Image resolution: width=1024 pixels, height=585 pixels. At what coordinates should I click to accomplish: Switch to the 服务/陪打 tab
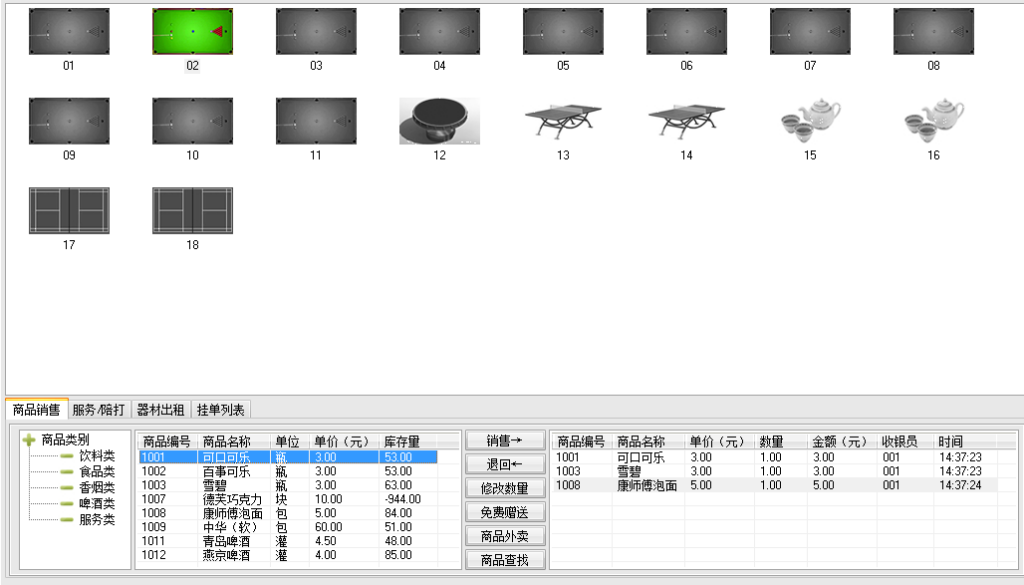99,409
